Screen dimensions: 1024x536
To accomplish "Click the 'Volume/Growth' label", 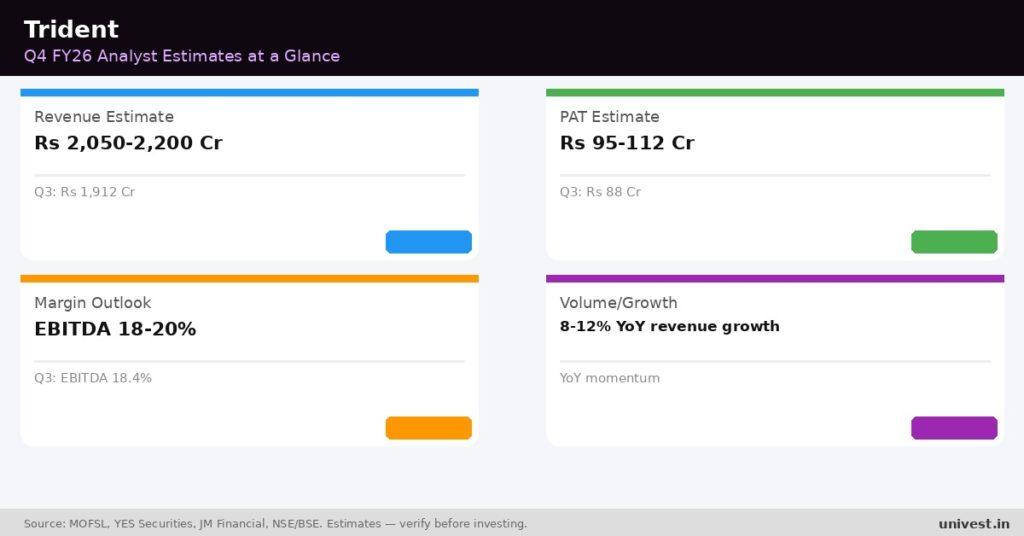I will point(618,303).
